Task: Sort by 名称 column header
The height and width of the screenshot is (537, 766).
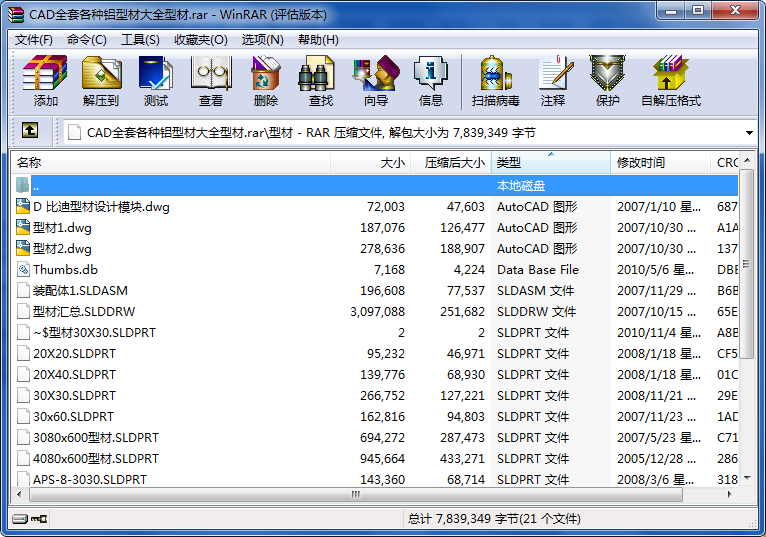Action: click(x=170, y=163)
